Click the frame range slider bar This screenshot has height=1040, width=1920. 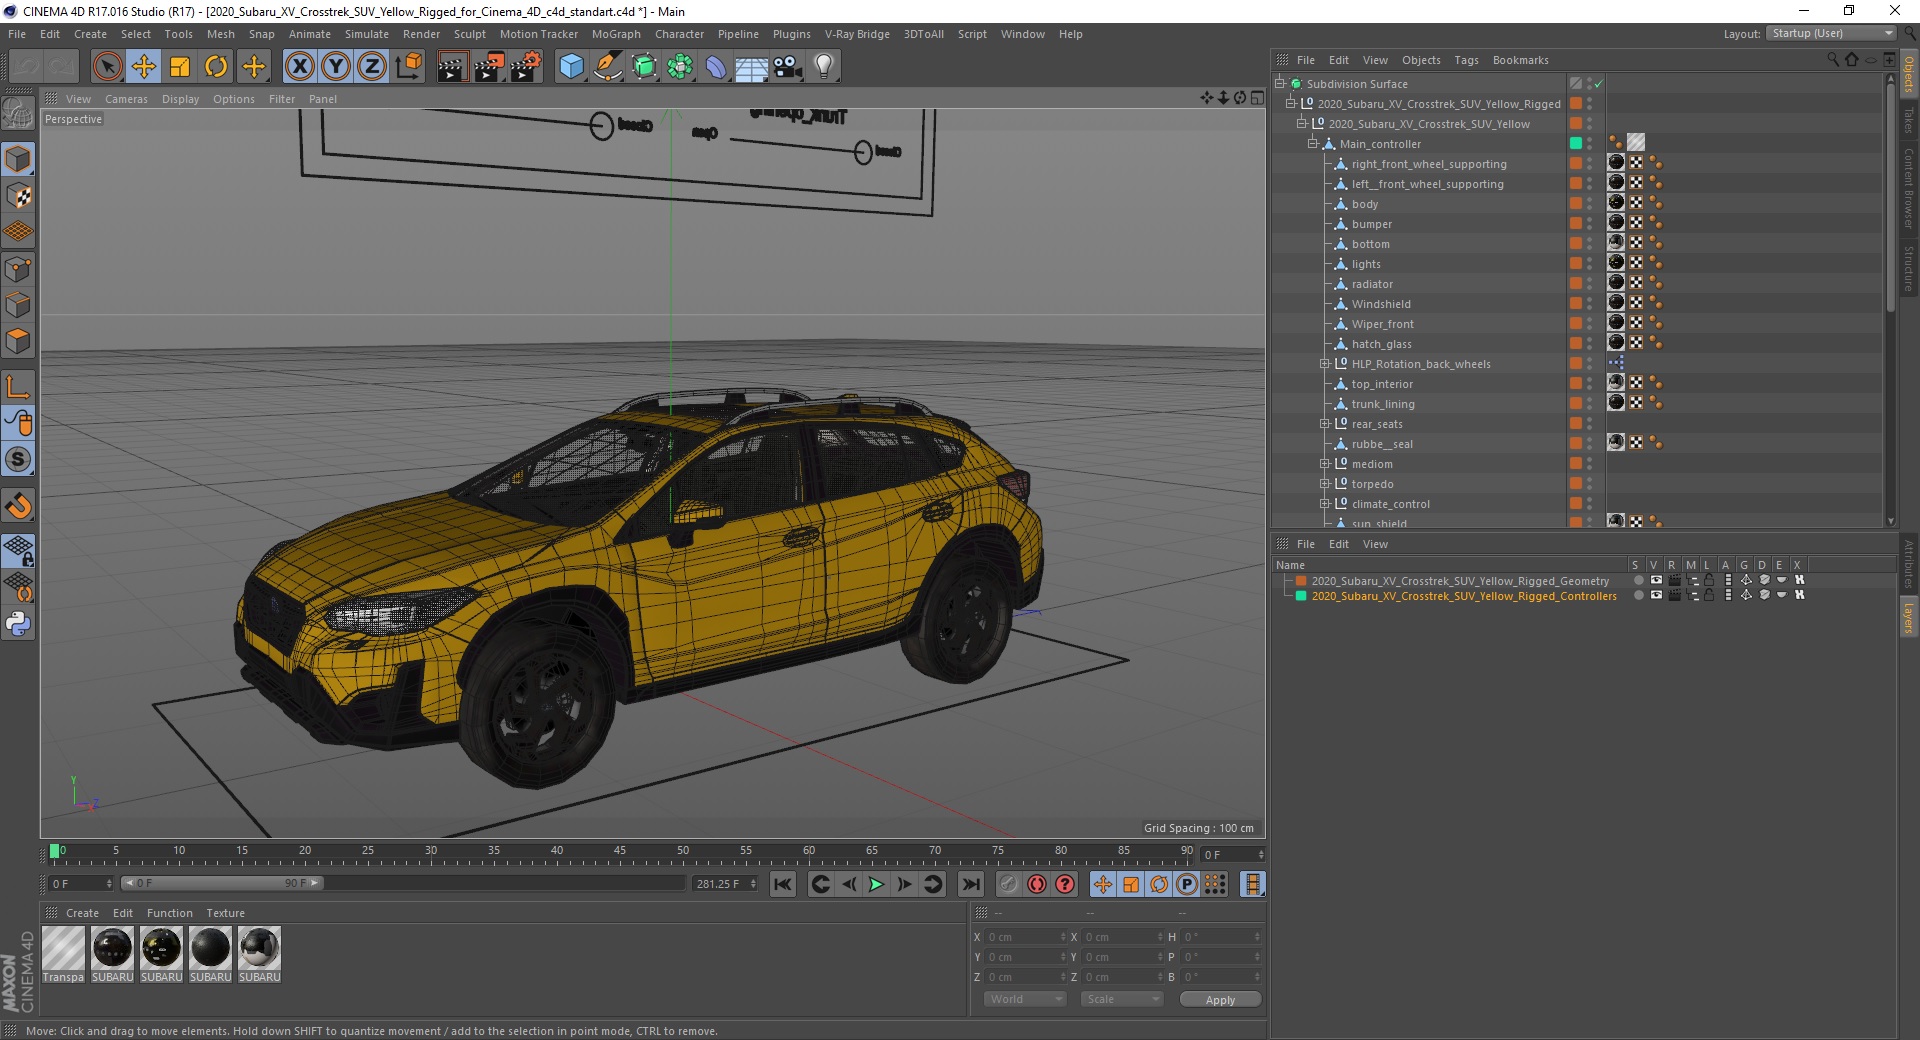click(221, 883)
